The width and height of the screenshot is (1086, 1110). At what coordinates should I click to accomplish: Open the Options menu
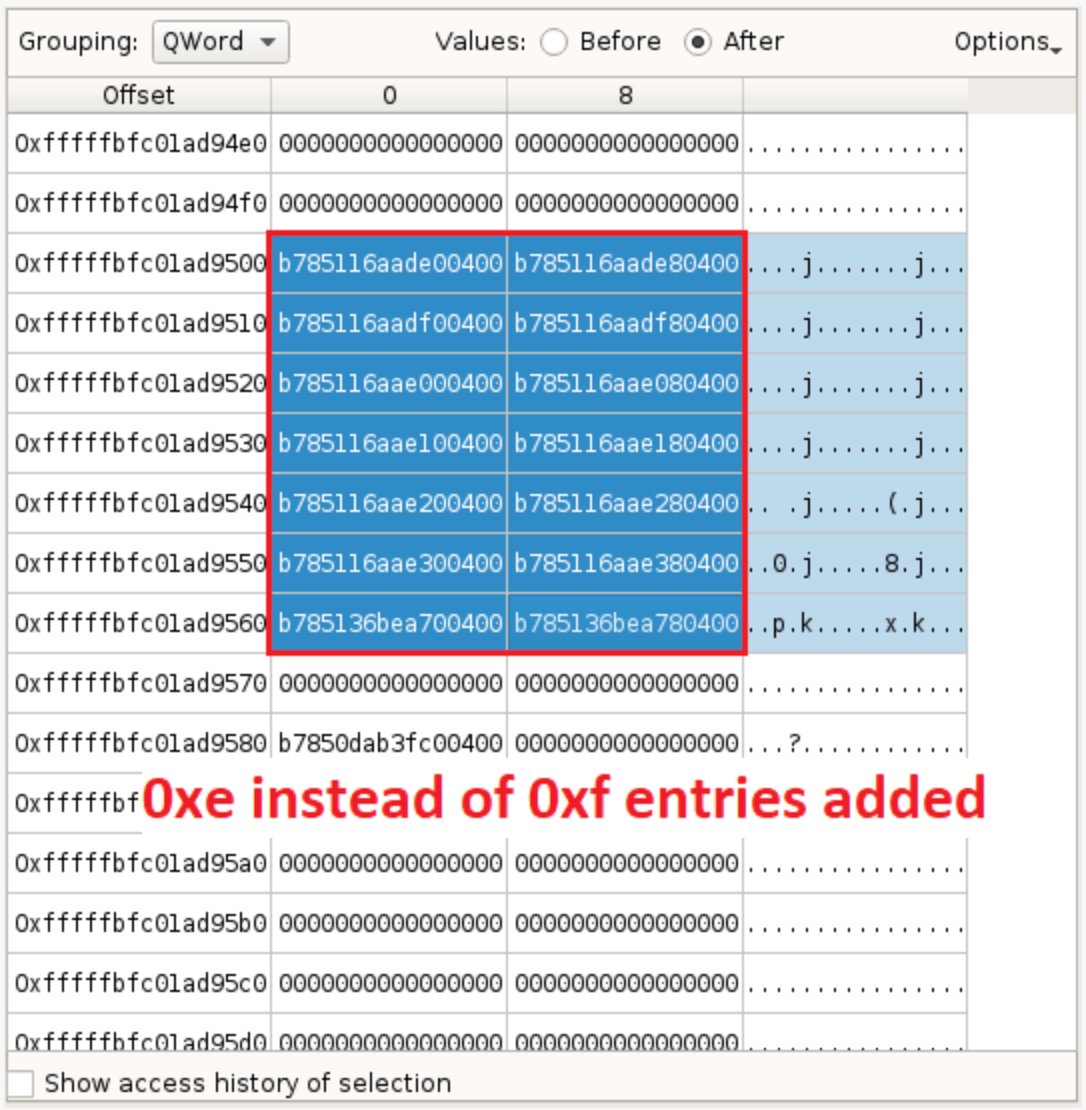point(1006,42)
